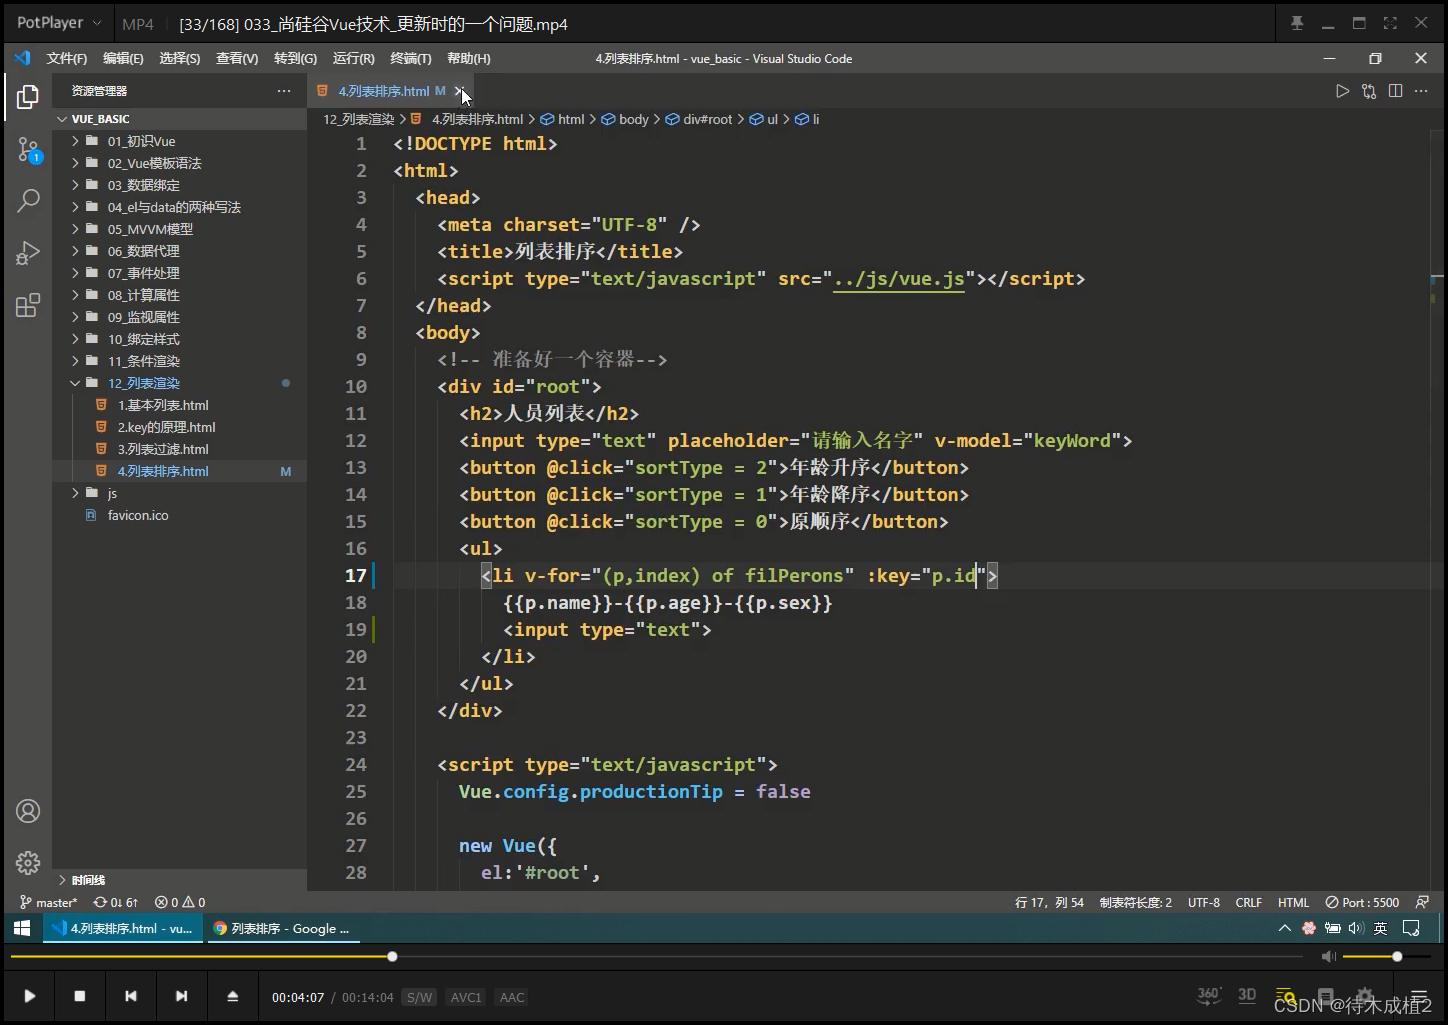Click 行 17, 列 54 cursor position

(1049, 902)
